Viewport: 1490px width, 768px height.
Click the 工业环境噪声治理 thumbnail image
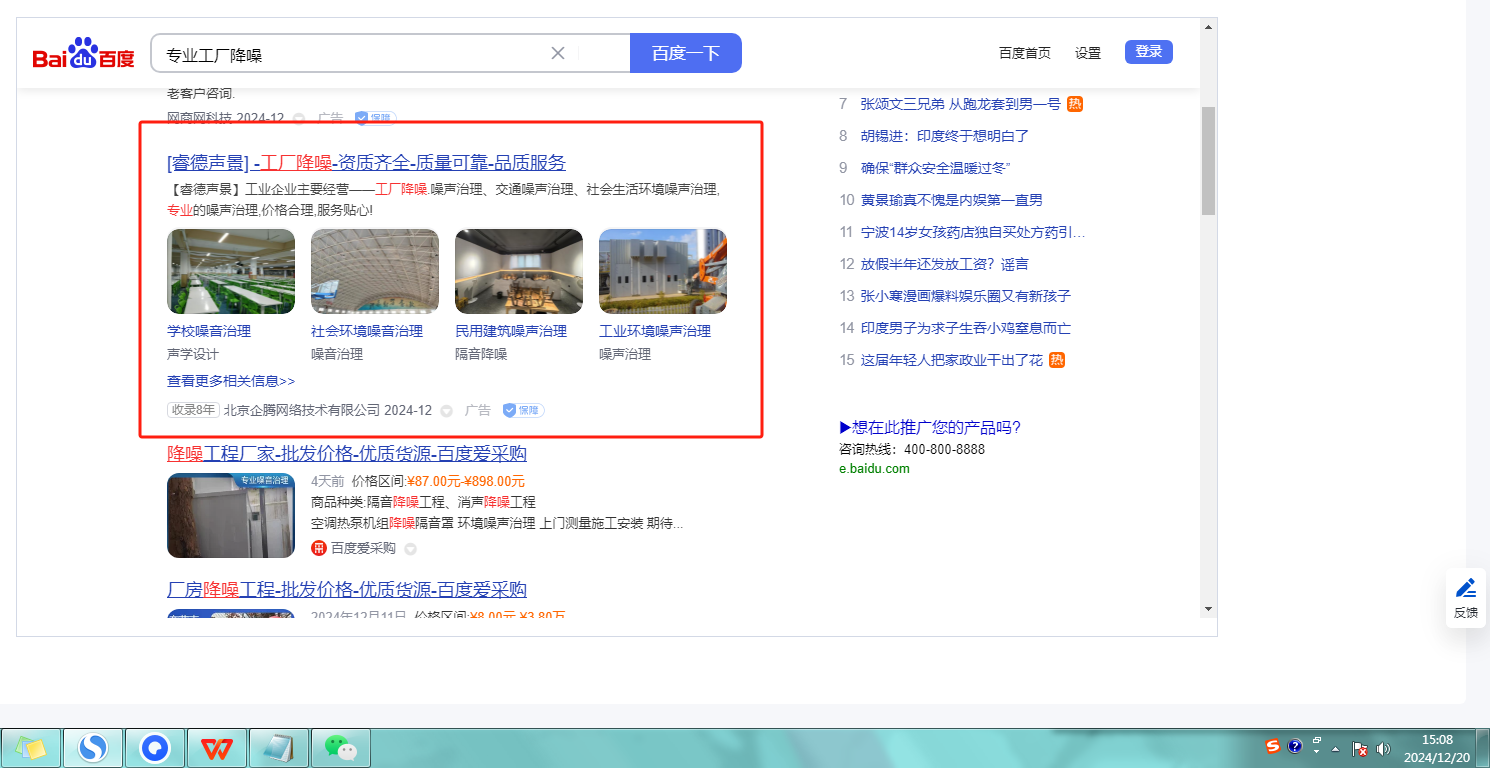tap(662, 271)
